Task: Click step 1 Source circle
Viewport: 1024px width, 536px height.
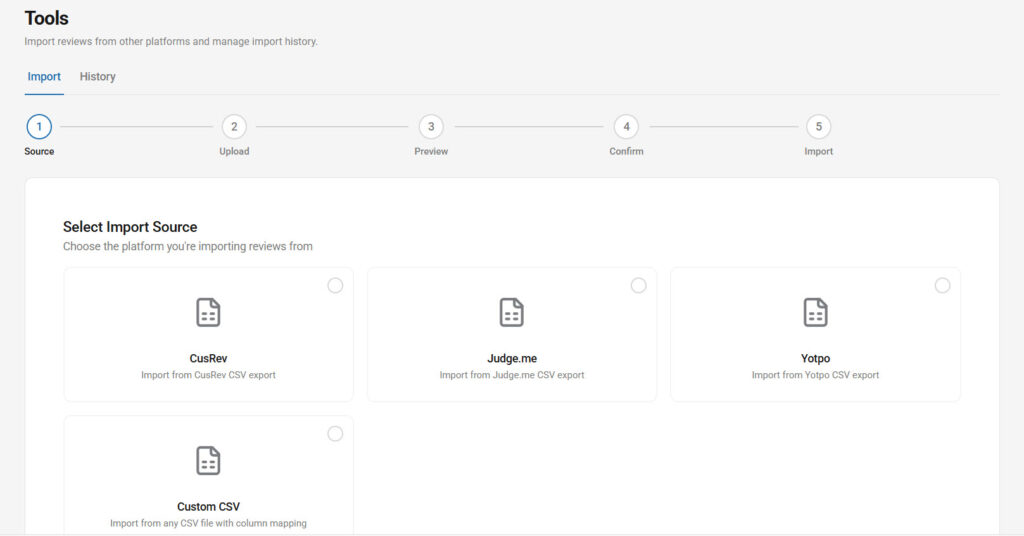Action: pyautogui.click(x=39, y=127)
